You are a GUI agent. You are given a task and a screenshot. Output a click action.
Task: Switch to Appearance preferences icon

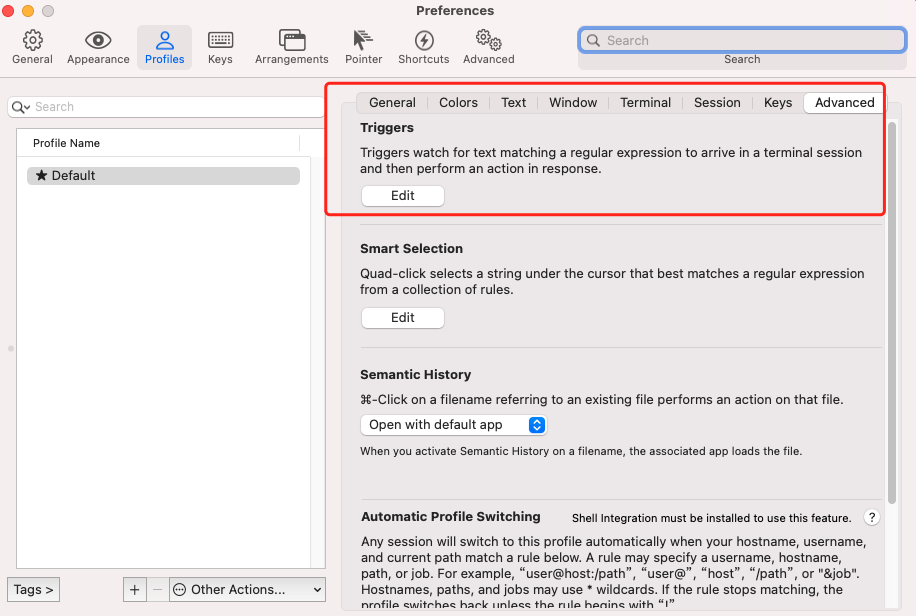(x=98, y=46)
